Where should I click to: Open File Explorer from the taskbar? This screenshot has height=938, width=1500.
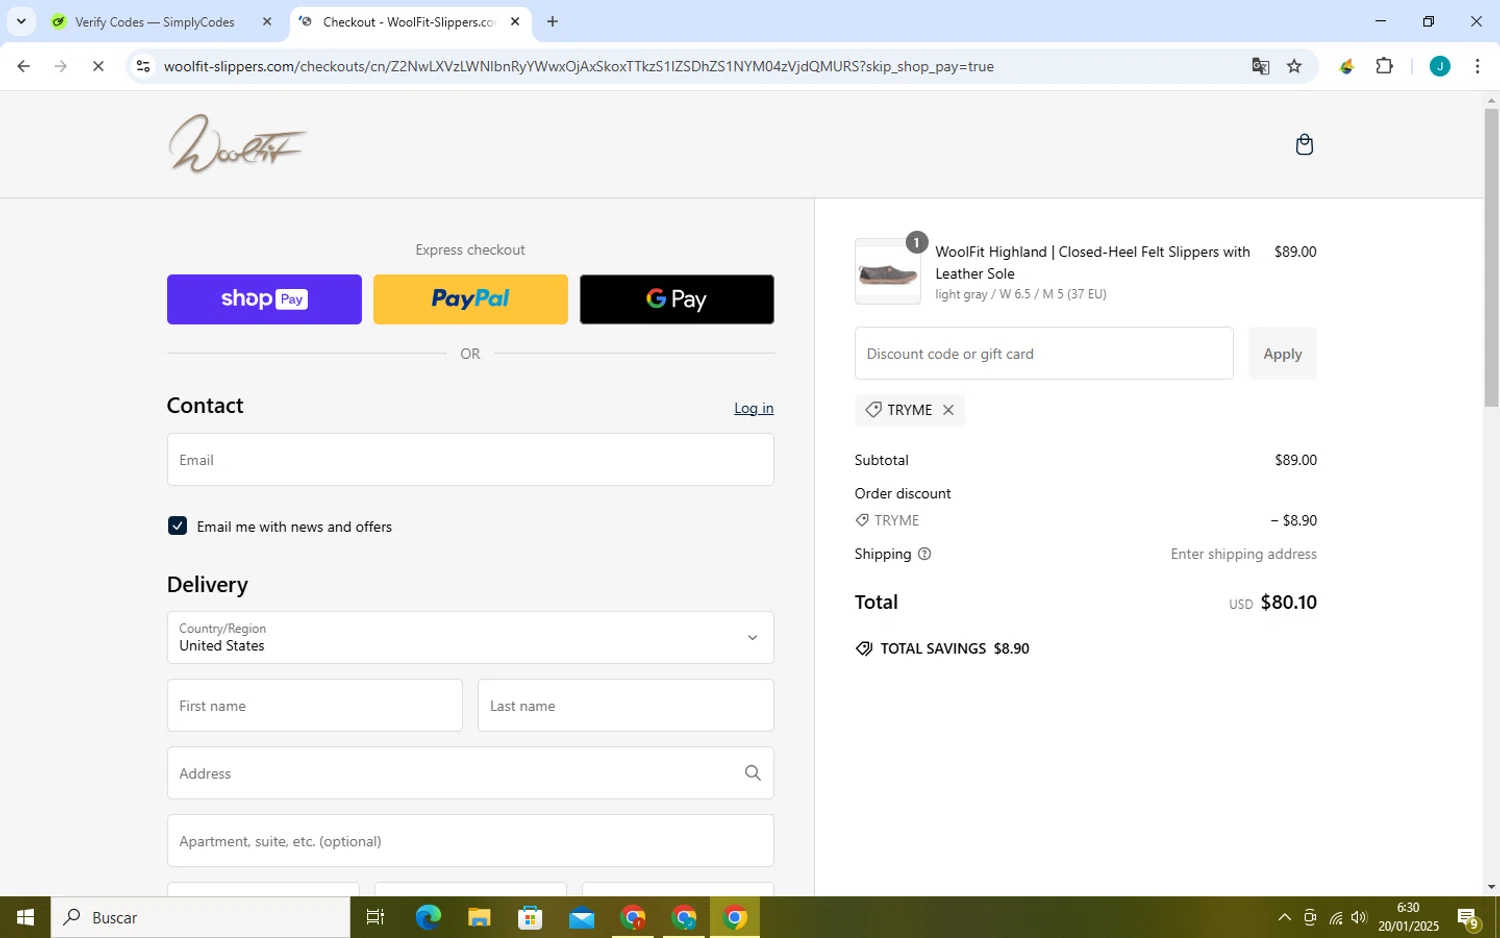pyautogui.click(x=479, y=917)
